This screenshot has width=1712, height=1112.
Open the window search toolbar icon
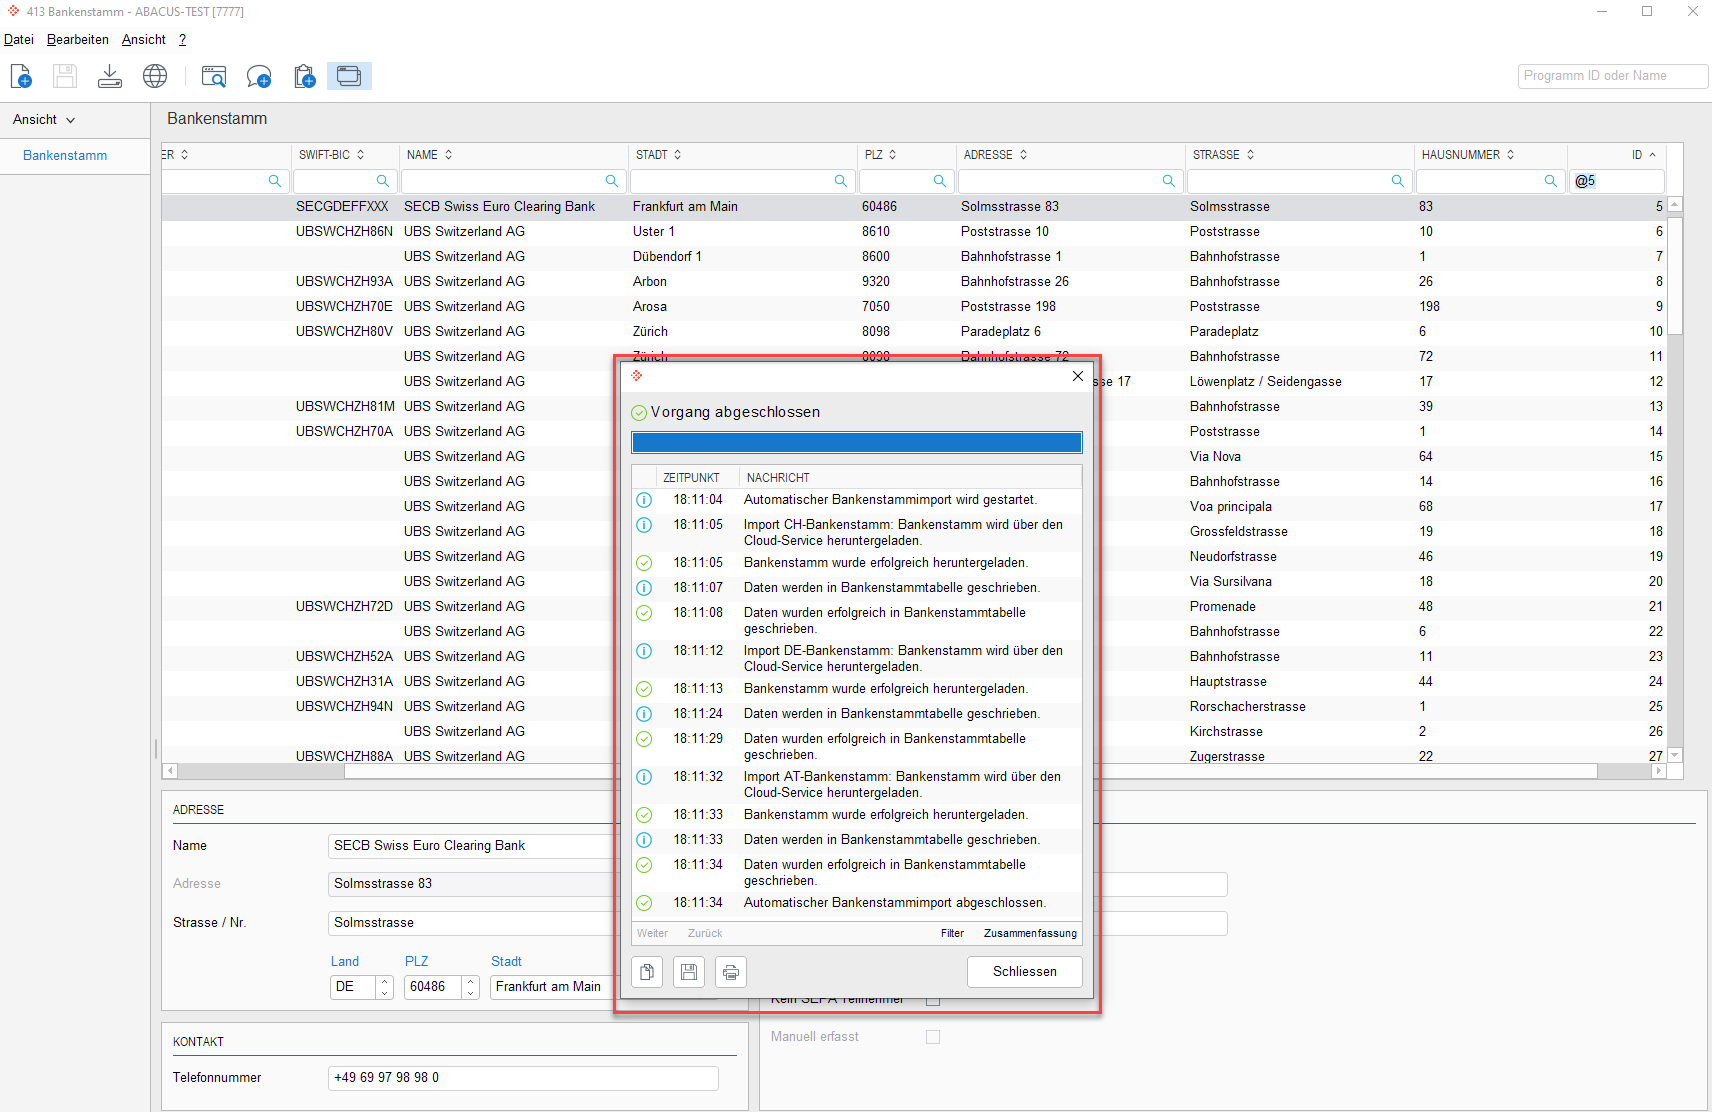point(214,76)
